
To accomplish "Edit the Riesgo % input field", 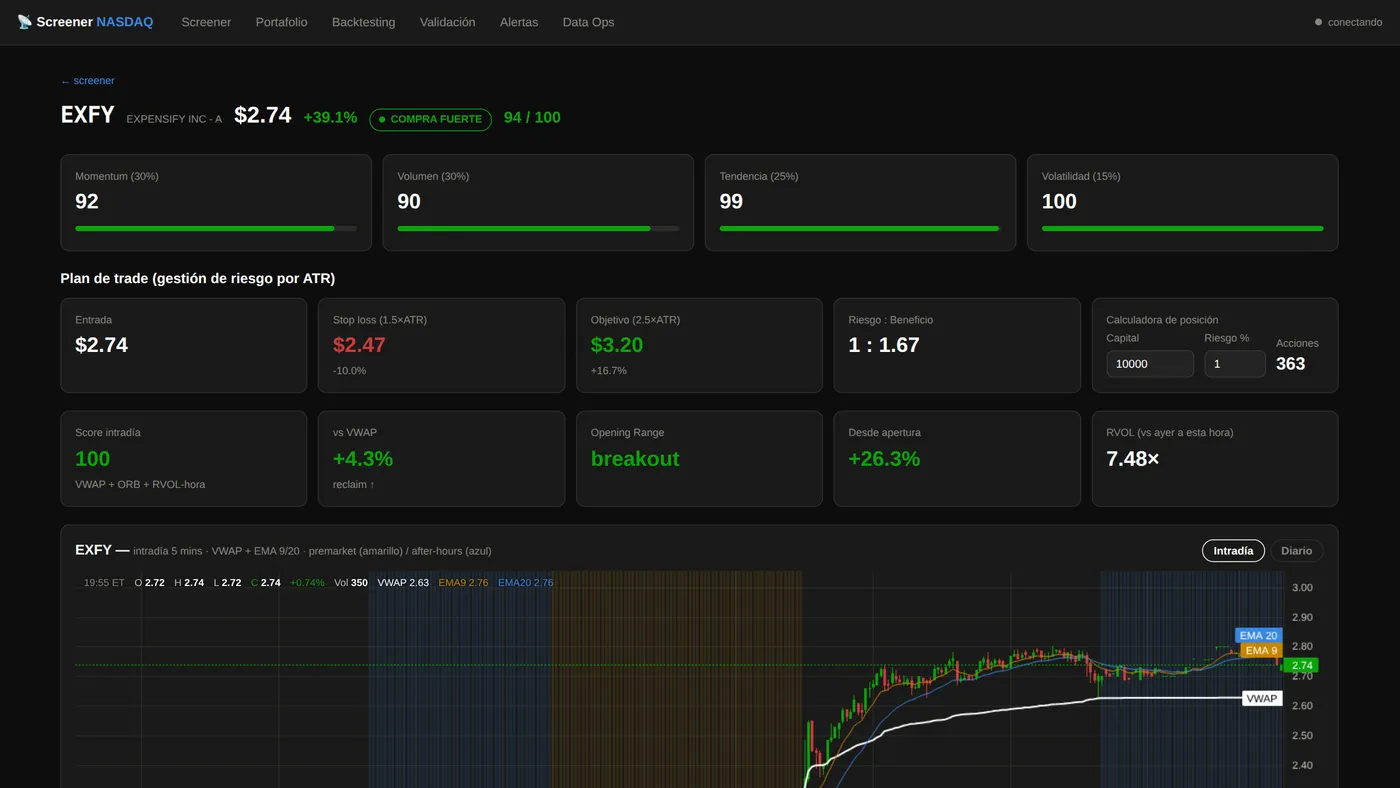I will pyautogui.click(x=1235, y=364).
